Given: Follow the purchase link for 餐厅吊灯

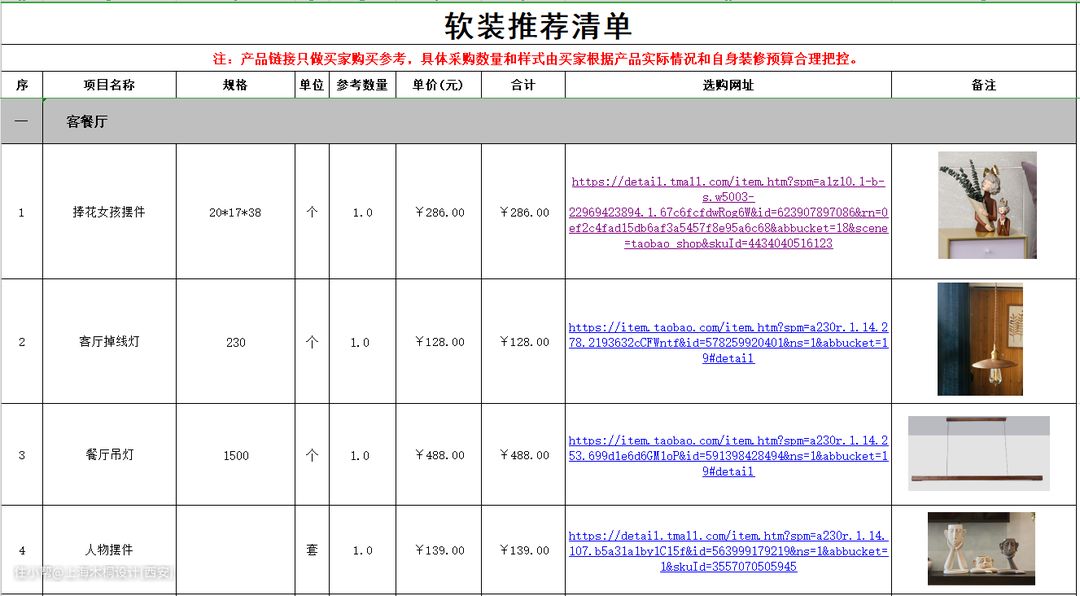Looking at the screenshot, I should (x=728, y=455).
